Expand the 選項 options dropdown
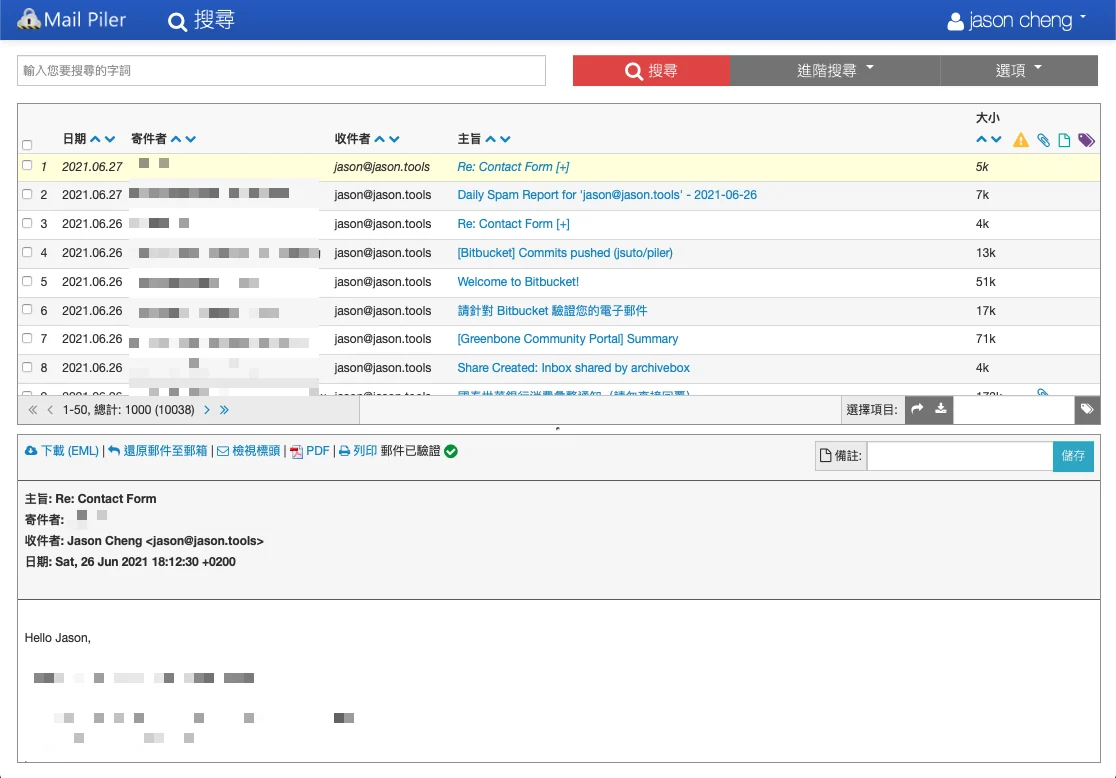The height and width of the screenshot is (778, 1116). 1018,70
